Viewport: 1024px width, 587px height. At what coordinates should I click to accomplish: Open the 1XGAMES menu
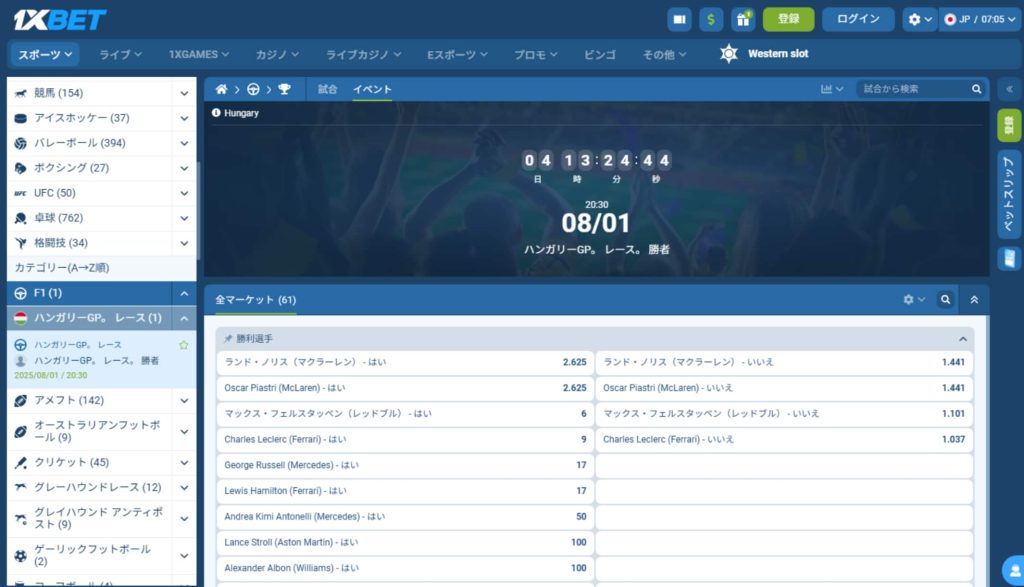pos(199,54)
